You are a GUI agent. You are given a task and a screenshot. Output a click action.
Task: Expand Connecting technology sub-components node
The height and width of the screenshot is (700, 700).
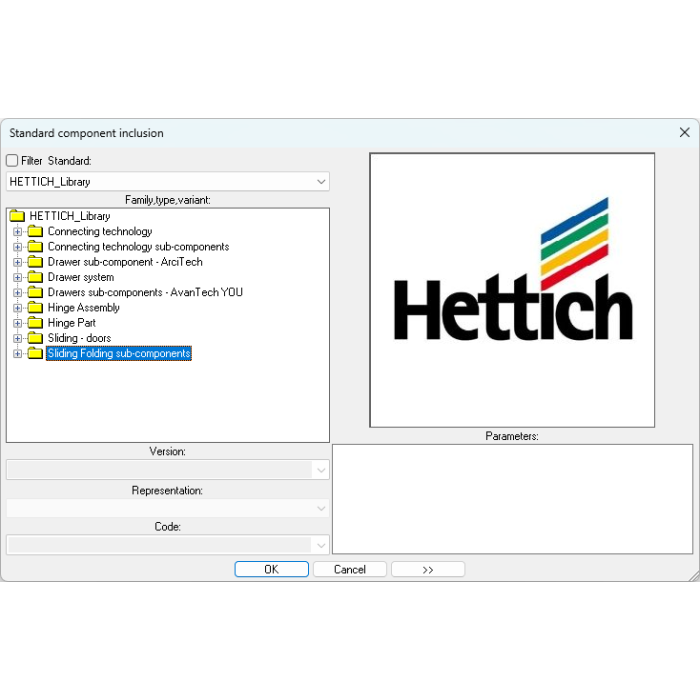coord(17,247)
